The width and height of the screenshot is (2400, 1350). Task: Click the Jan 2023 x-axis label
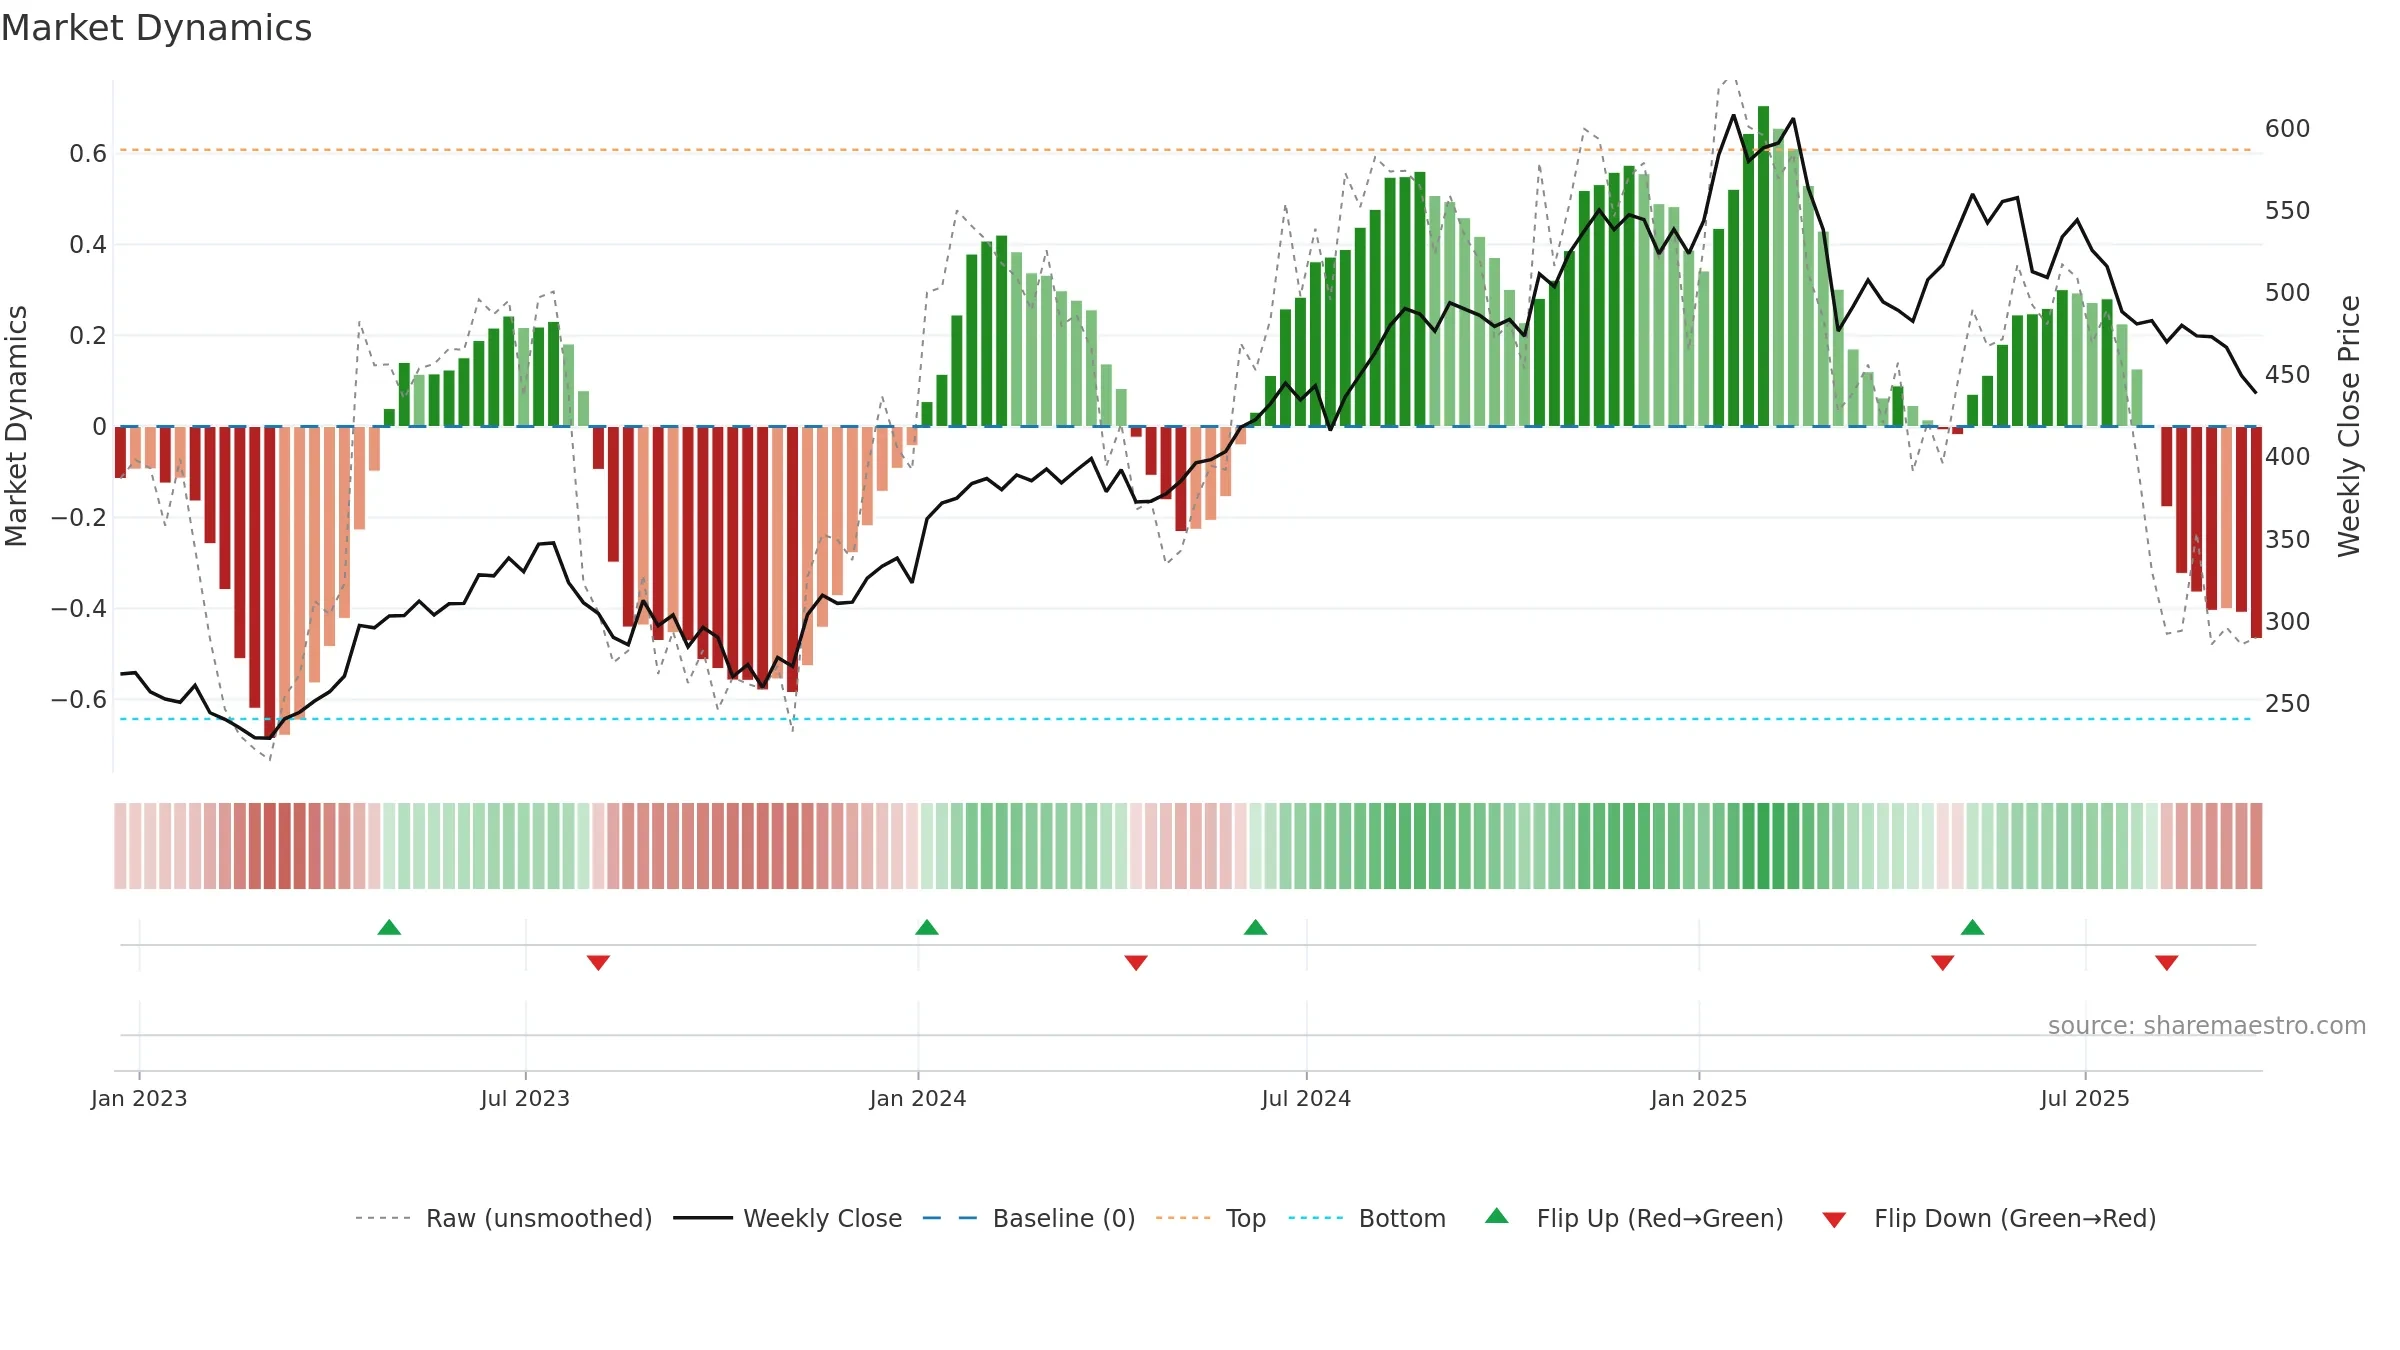pos(139,1098)
